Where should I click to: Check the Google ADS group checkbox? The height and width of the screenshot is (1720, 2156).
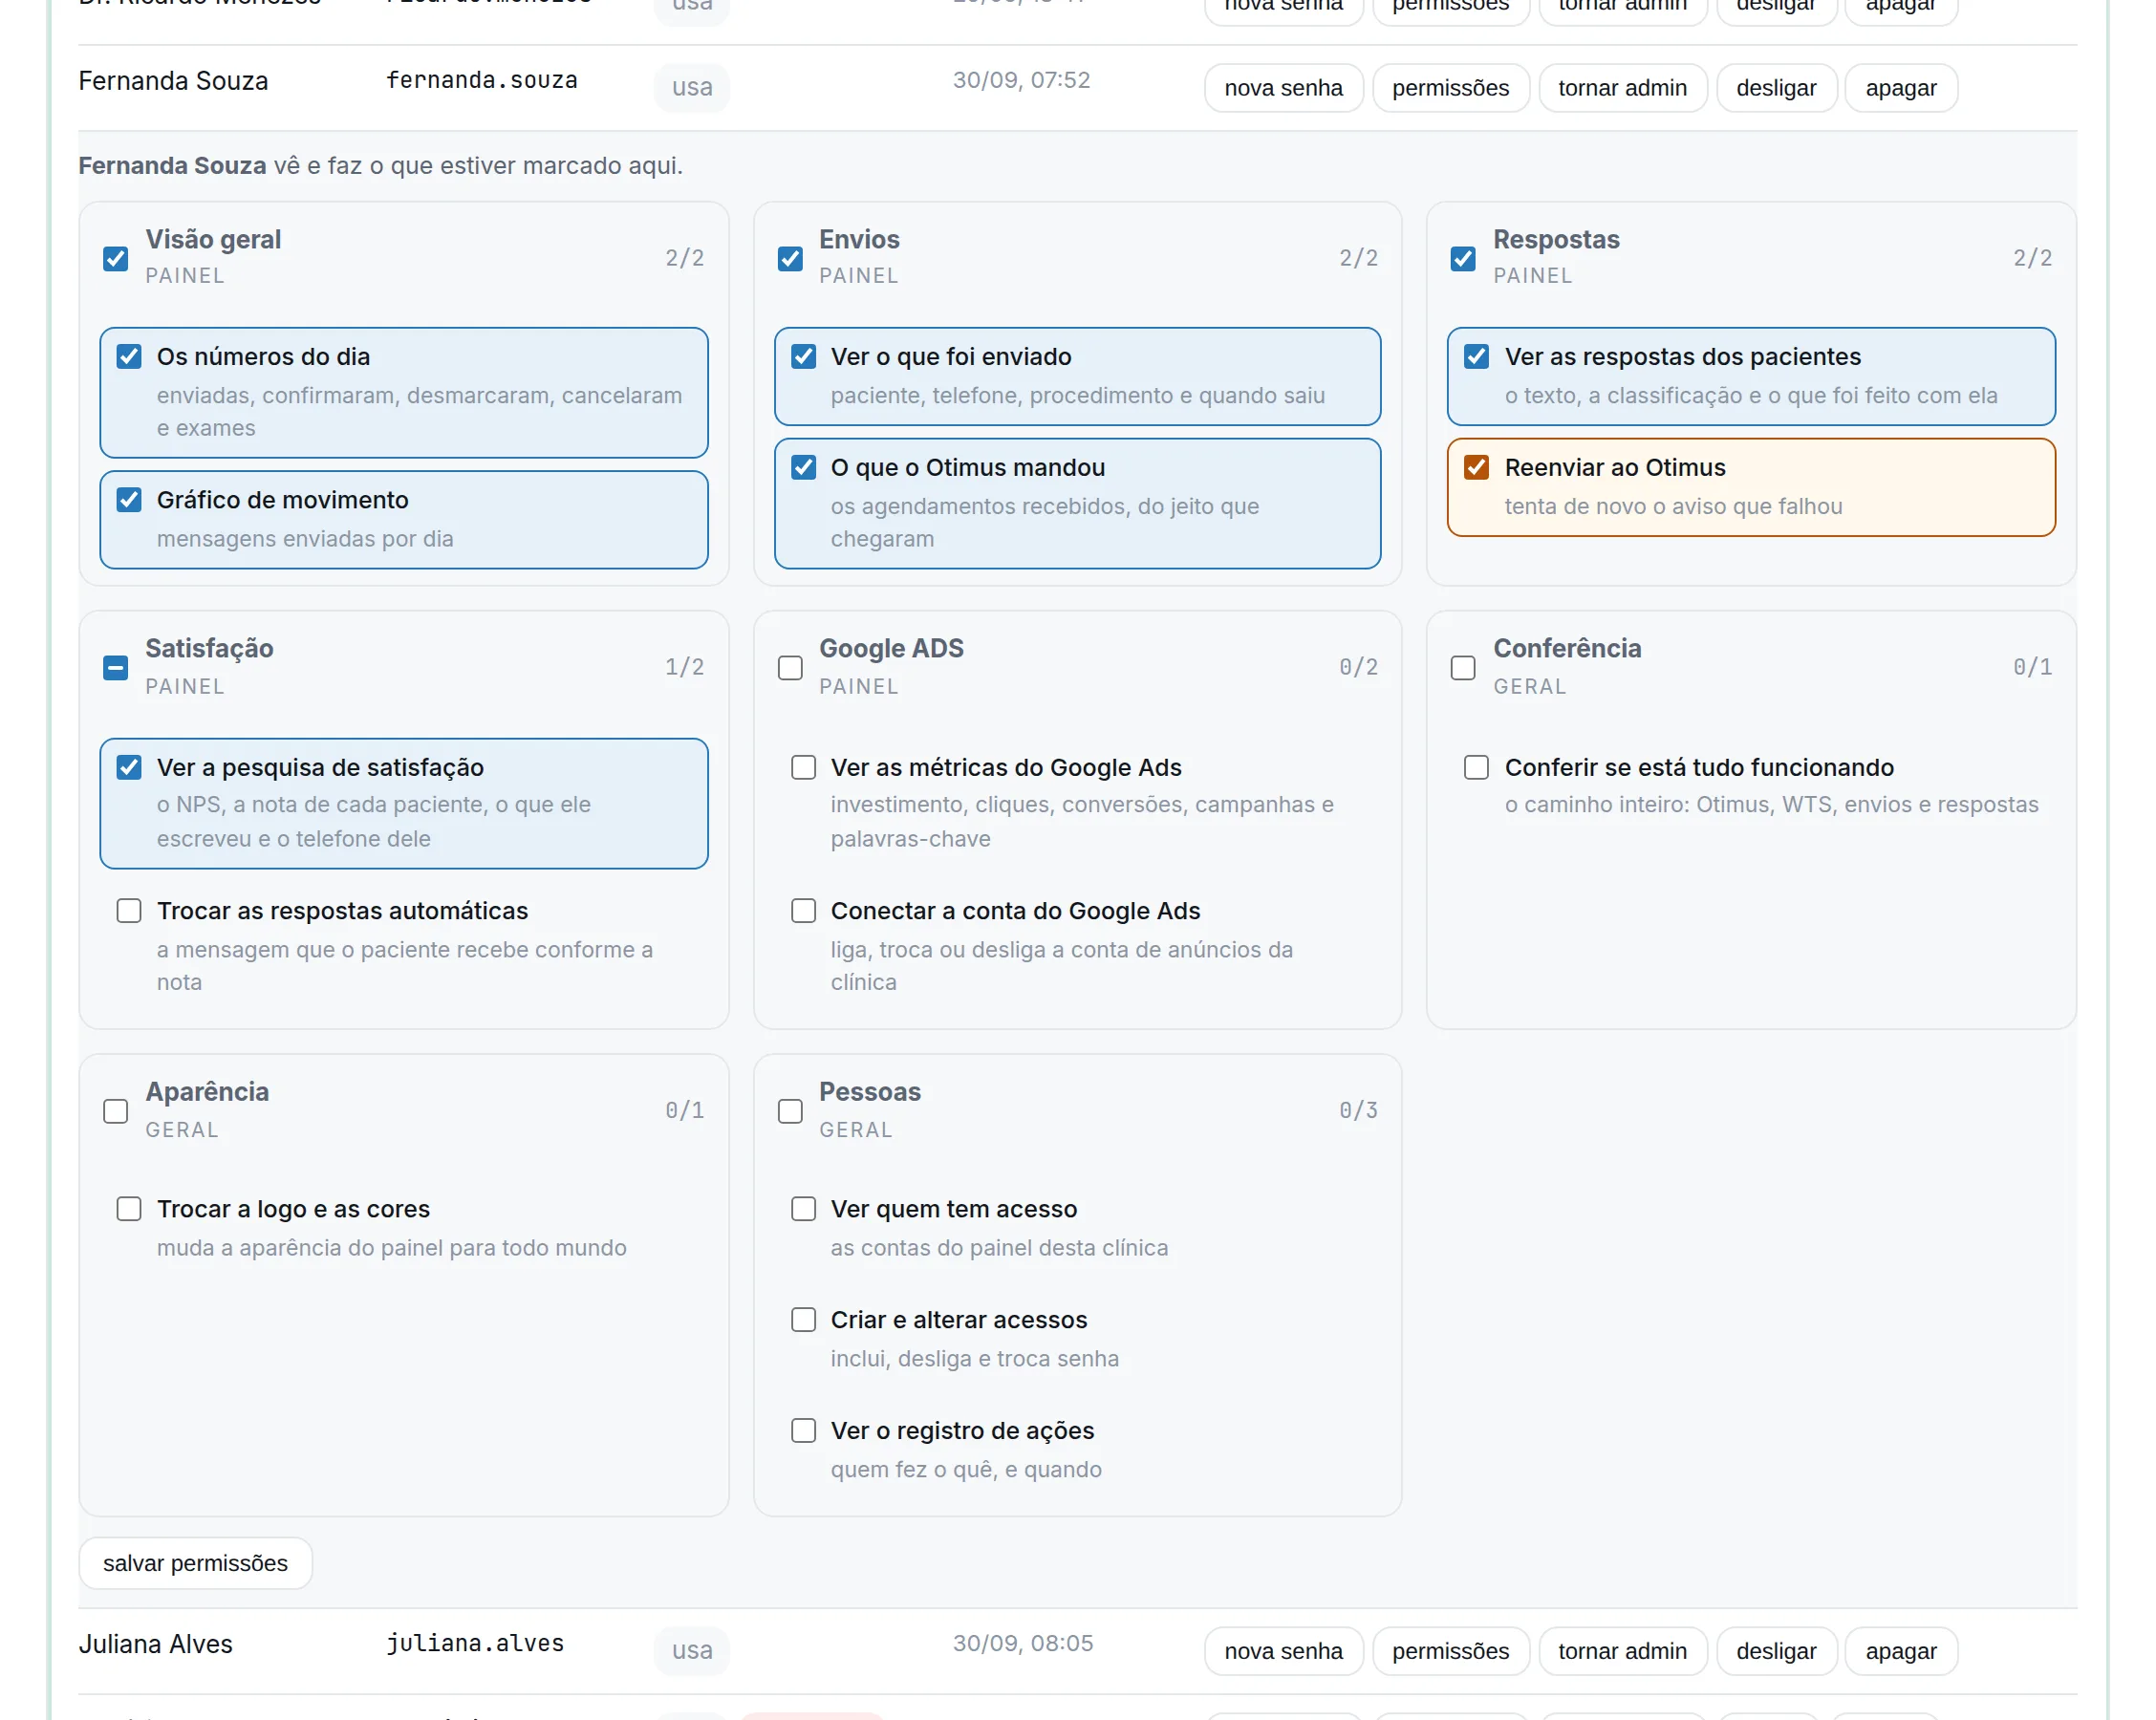pyautogui.click(x=790, y=668)
